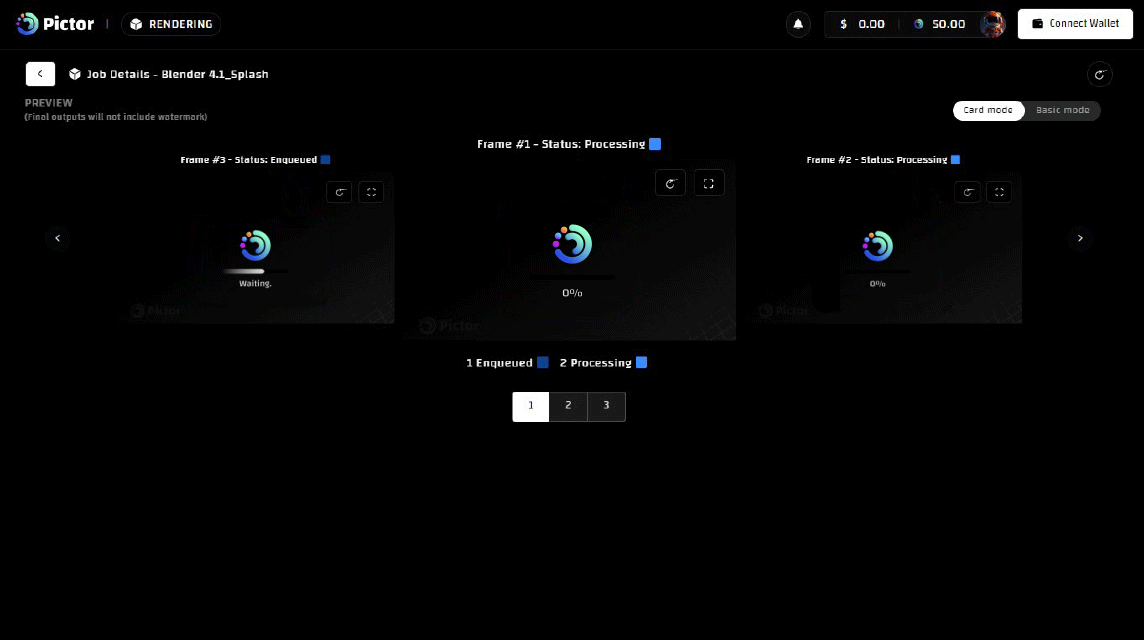Click the Frame #2 - Status: Processing title
This screenshot has width=1144, height=640.
click(x=877, y=160)
